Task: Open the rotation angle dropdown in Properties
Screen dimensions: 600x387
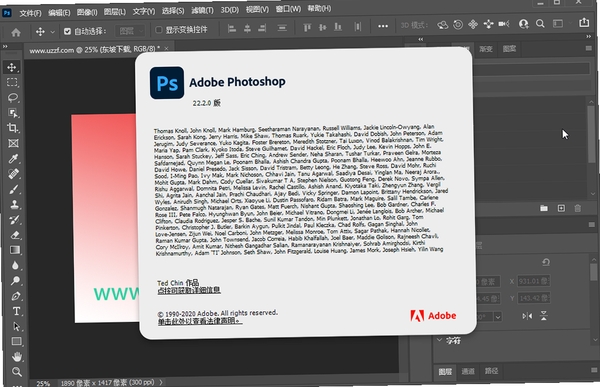Action: 497,317
